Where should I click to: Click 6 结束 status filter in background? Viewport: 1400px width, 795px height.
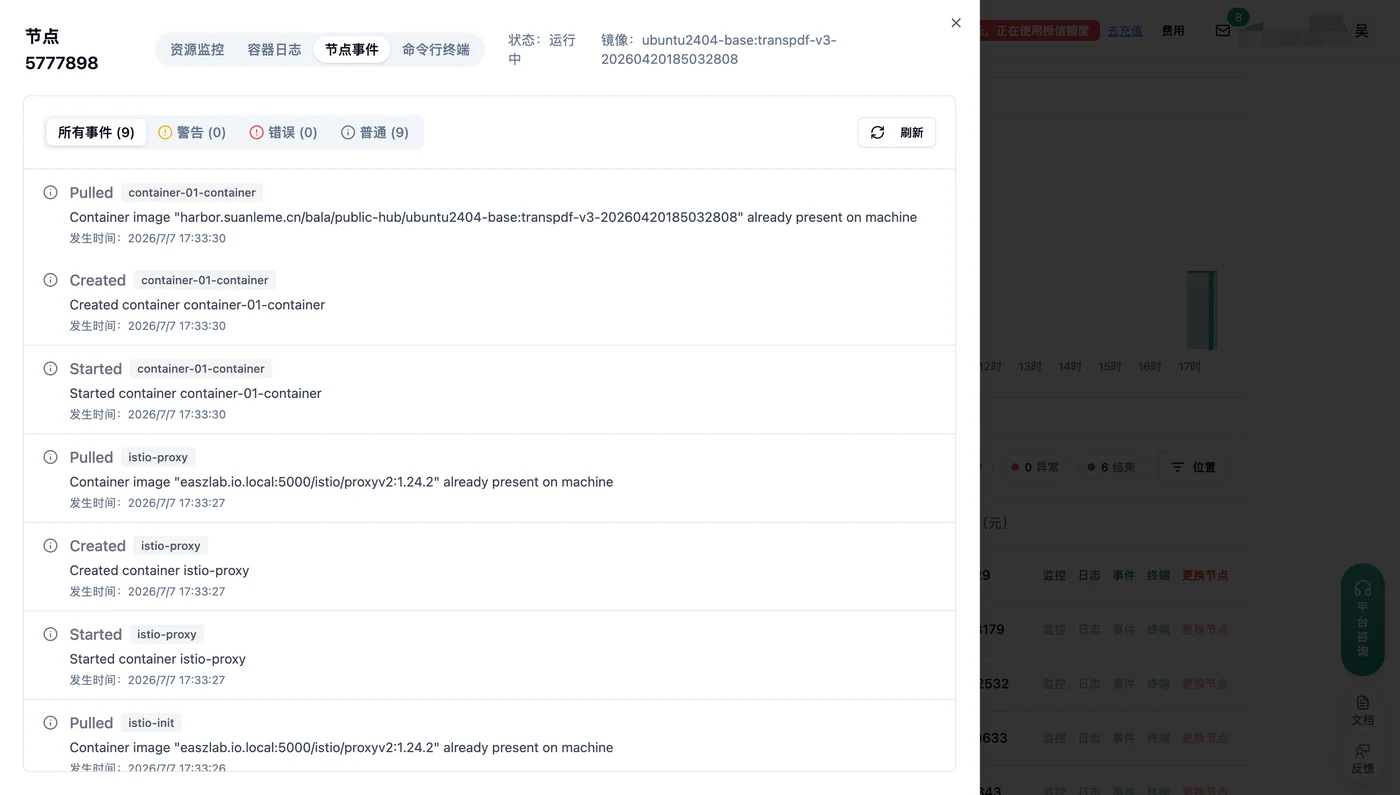tap(1111, 467)
